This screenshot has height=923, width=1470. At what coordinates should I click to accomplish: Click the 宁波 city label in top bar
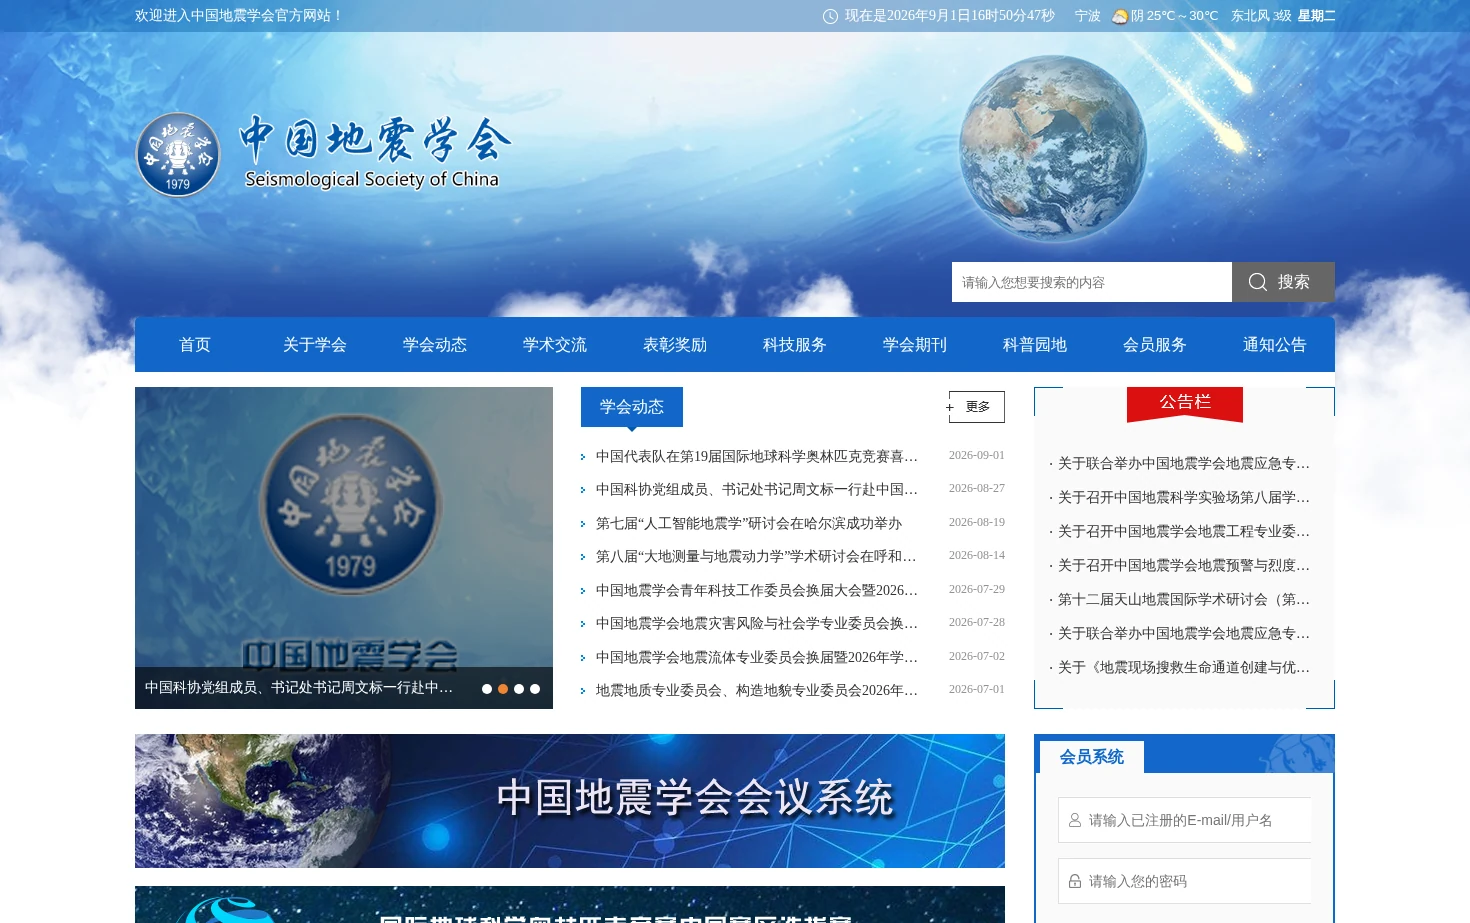tap(1088, 16)
